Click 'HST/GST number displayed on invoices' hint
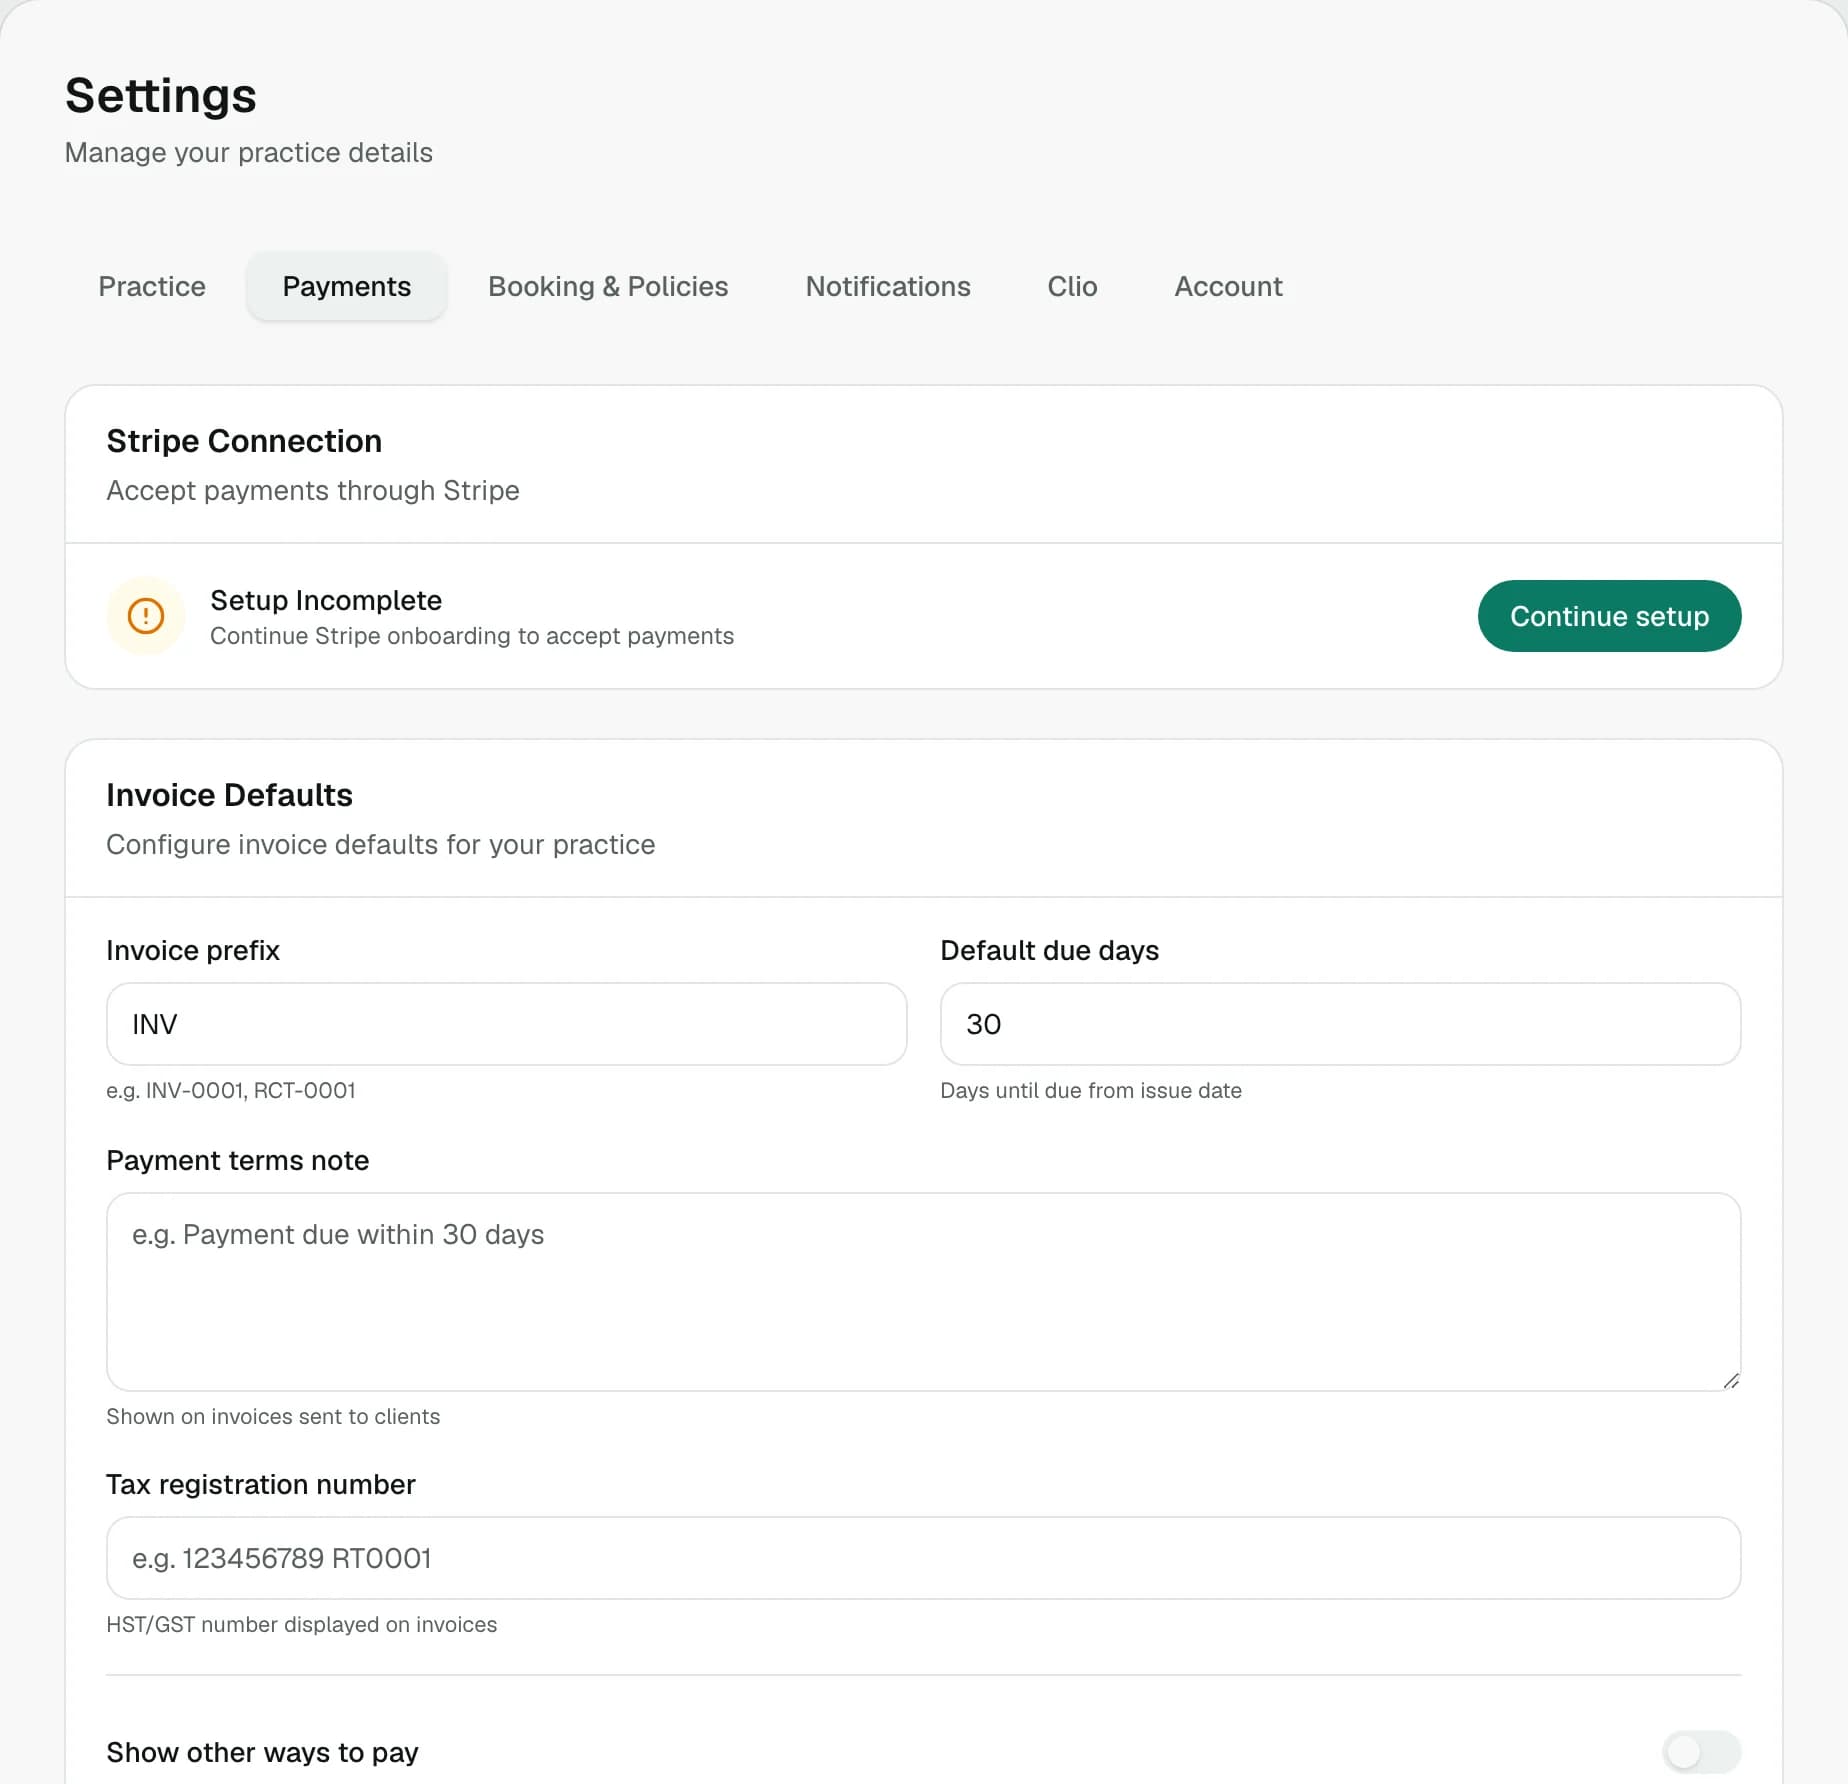This screenshot has height=1784, width=1848. [302, 1624]
